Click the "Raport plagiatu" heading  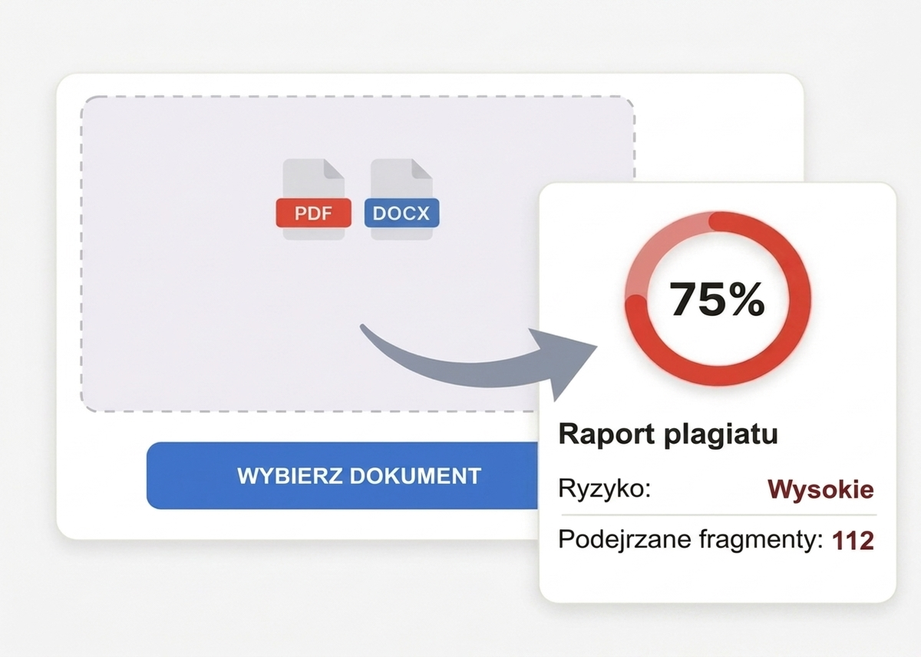pyautogui.click(x=668, y=434)
